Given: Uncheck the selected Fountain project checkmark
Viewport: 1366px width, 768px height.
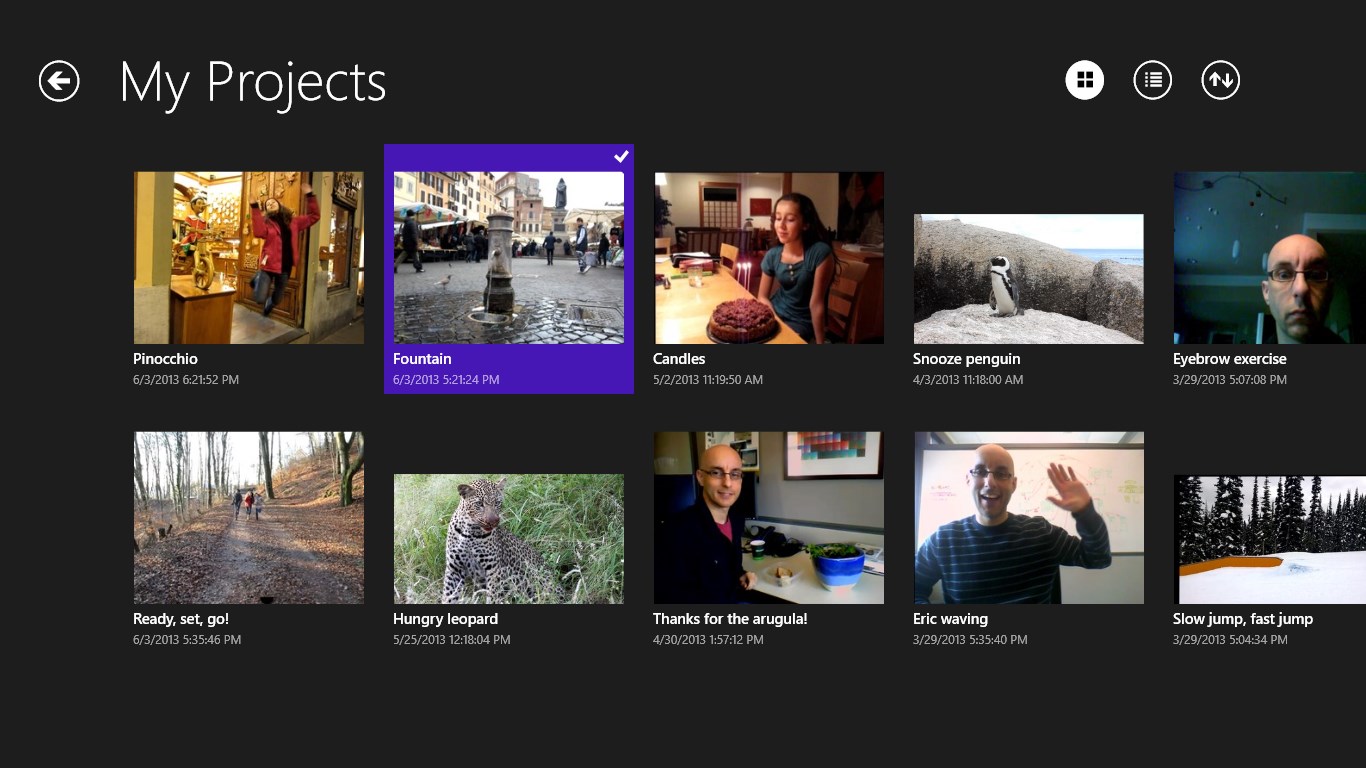Looking at the screenshot, I should coord(621,156).
